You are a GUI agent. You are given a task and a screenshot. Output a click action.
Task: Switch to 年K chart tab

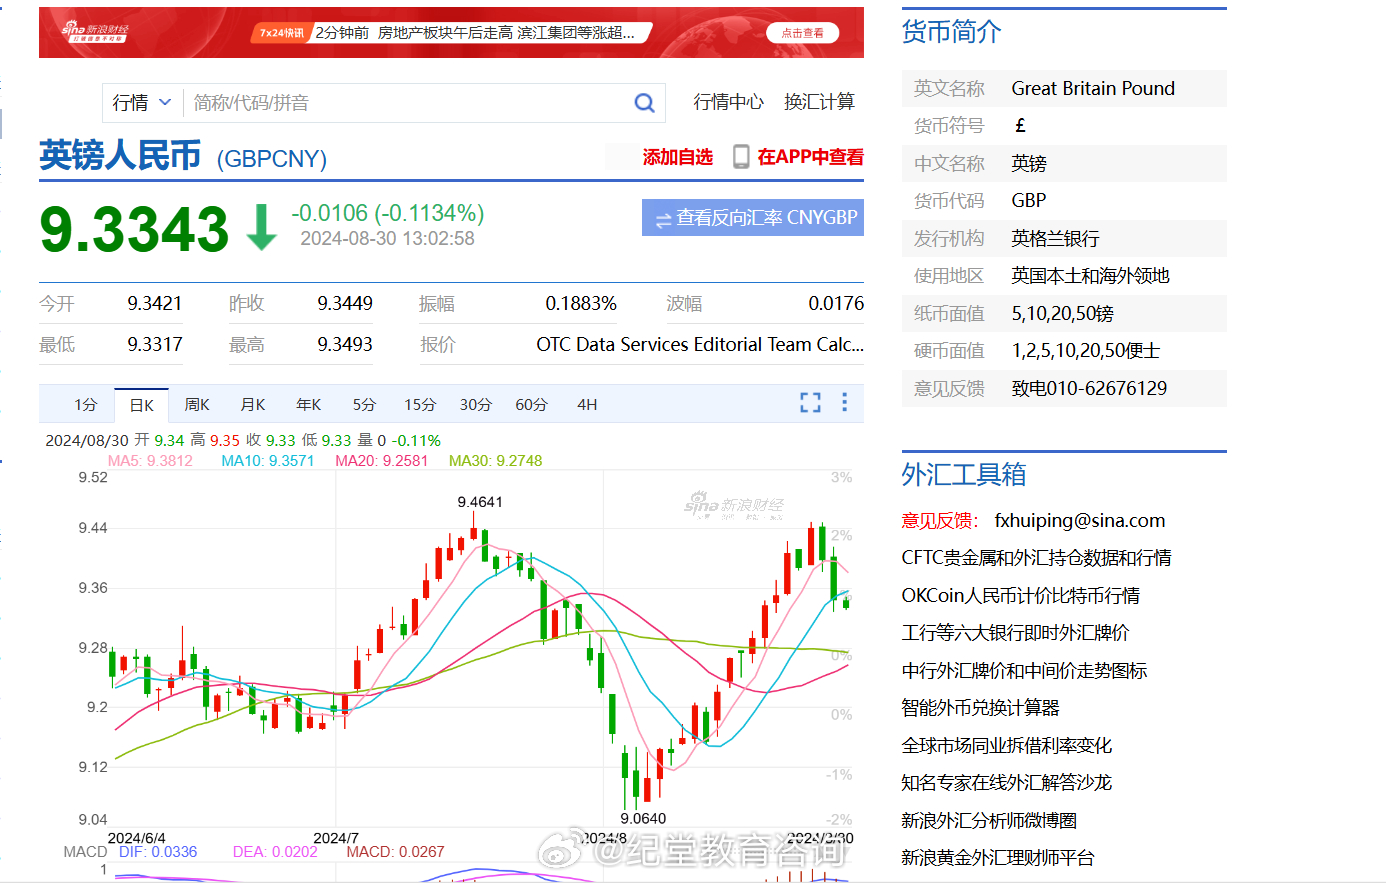click(309, 404)
